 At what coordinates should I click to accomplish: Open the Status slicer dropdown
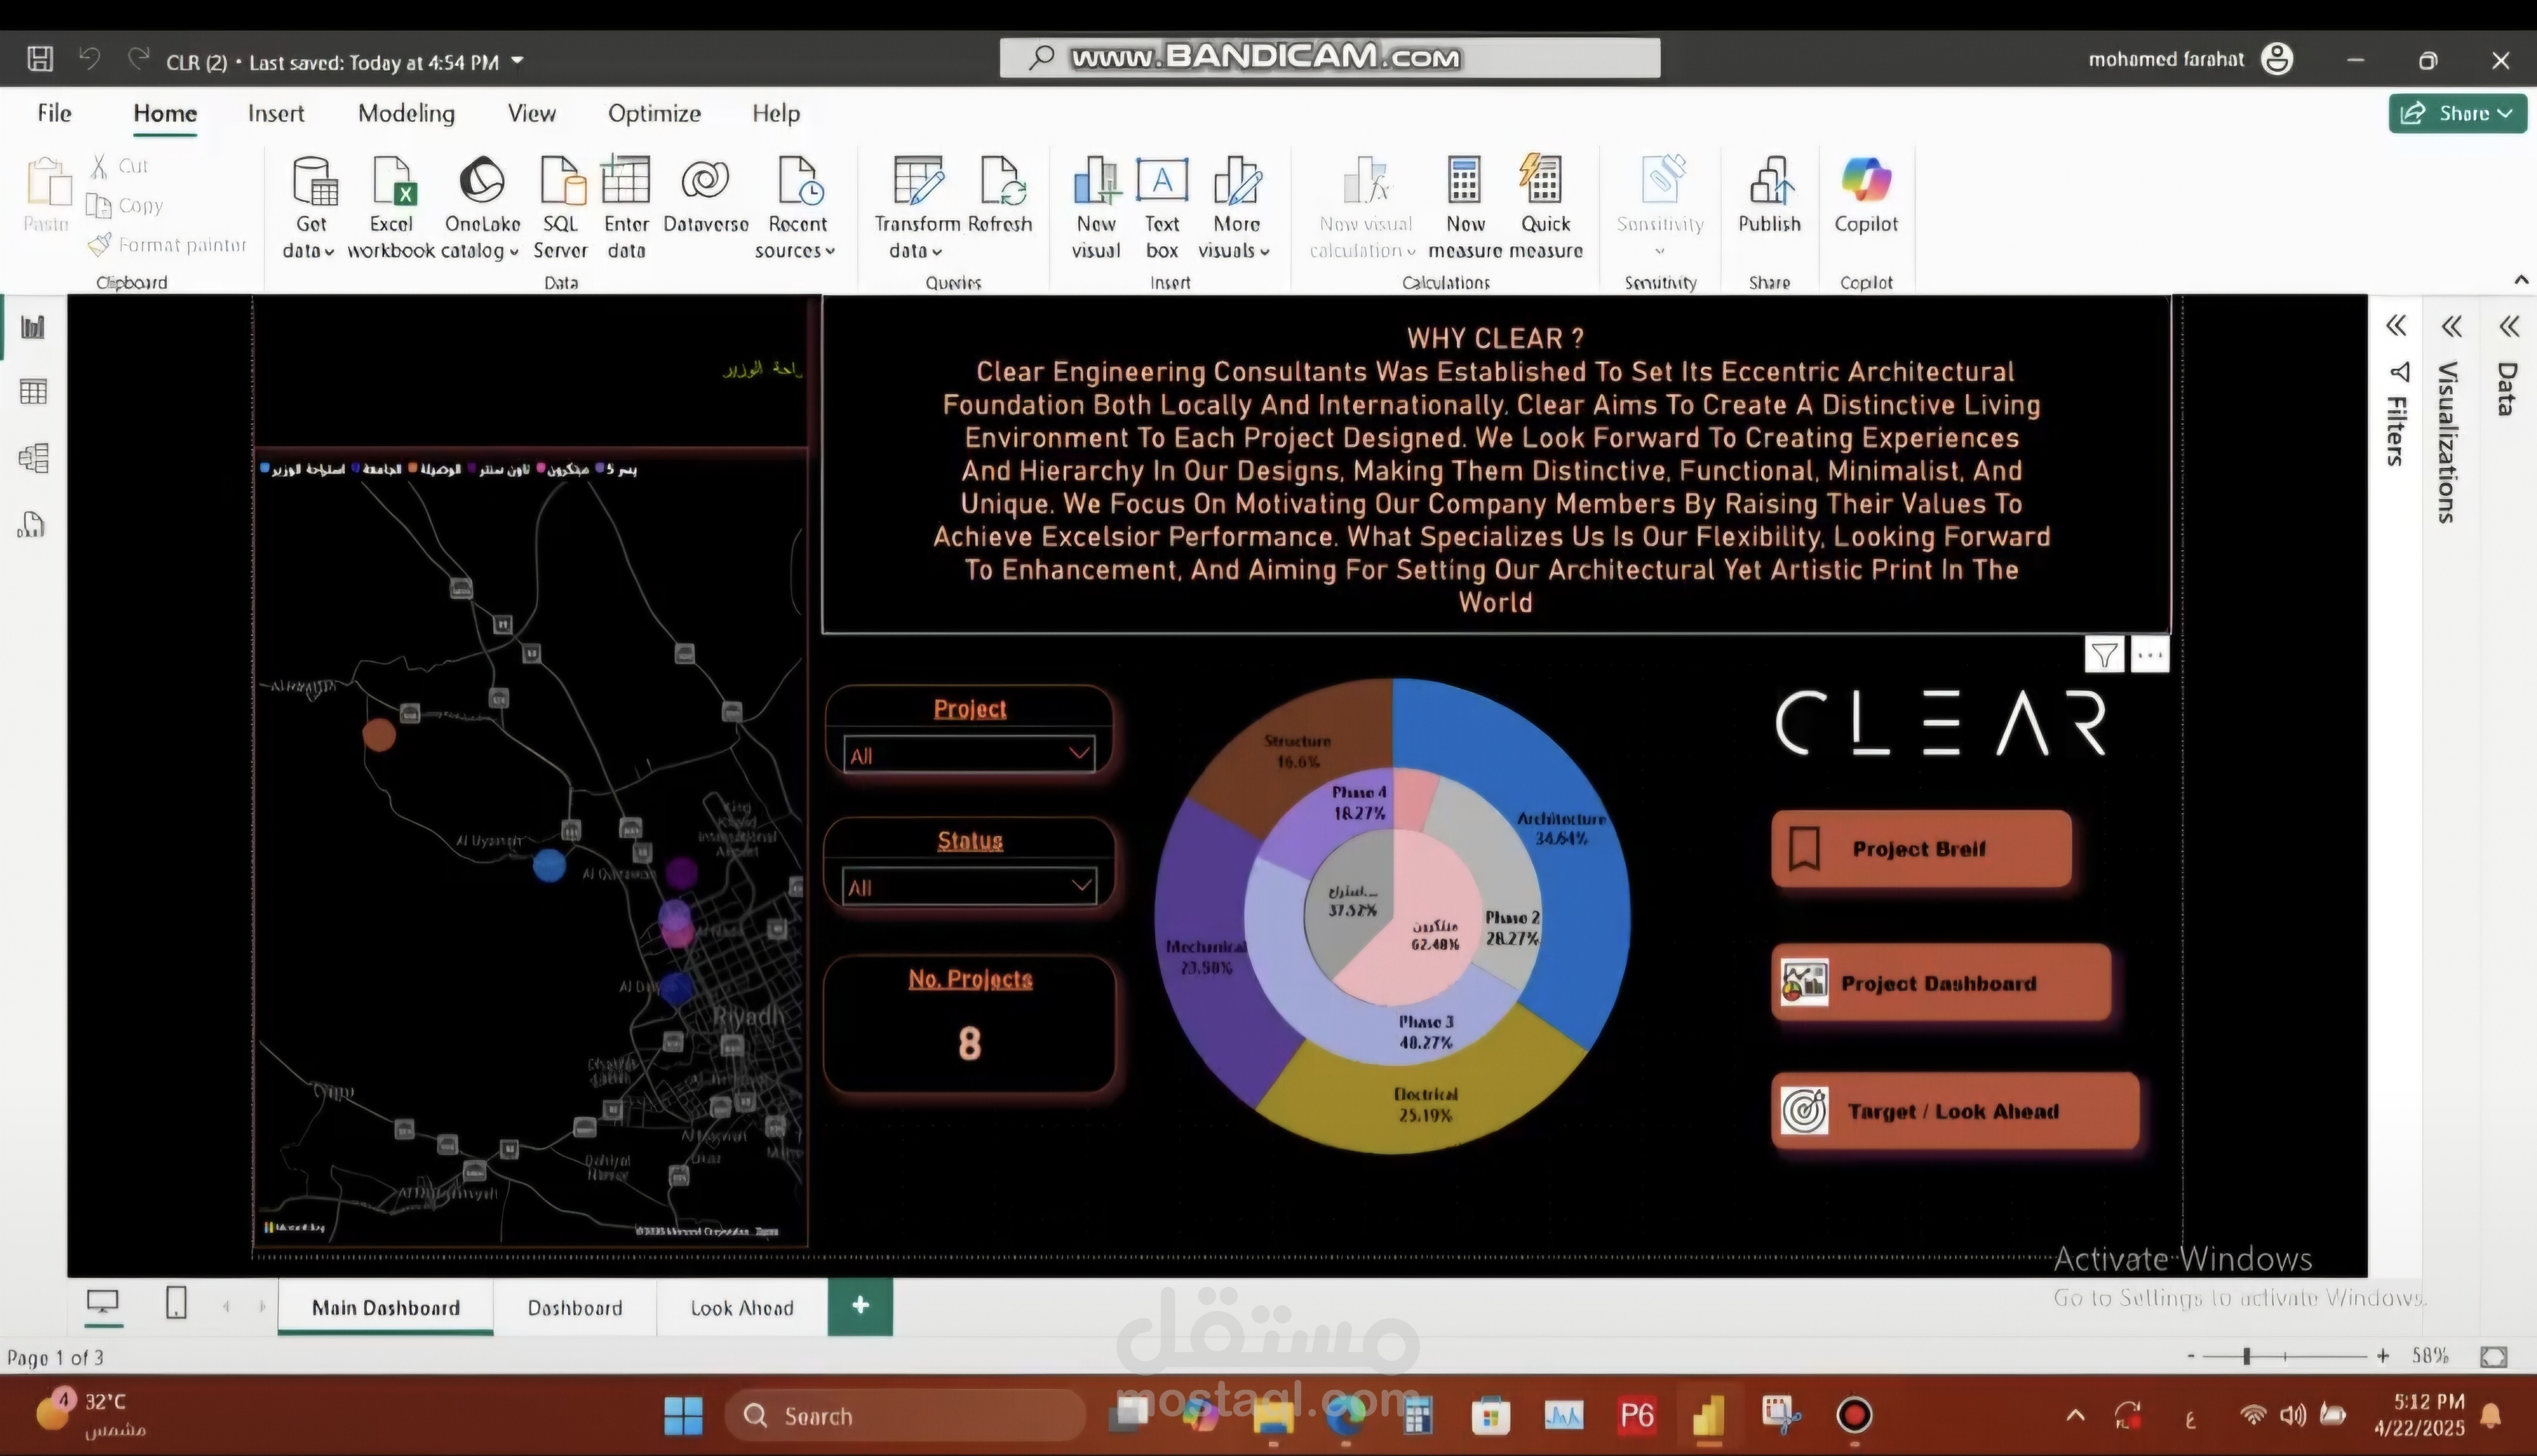[x=969, y=886]
